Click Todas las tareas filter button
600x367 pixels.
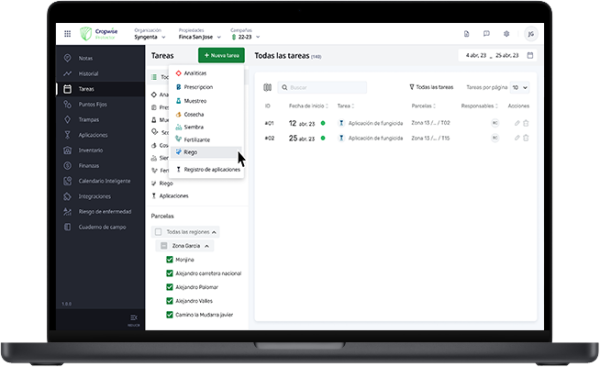click(431, 87)
